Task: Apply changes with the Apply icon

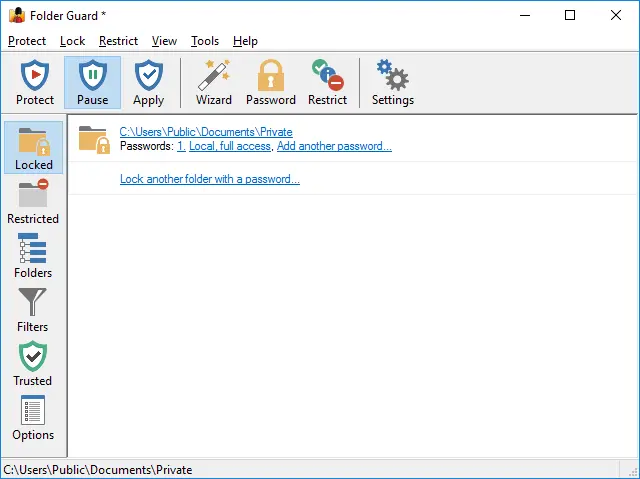Action: 148,82
